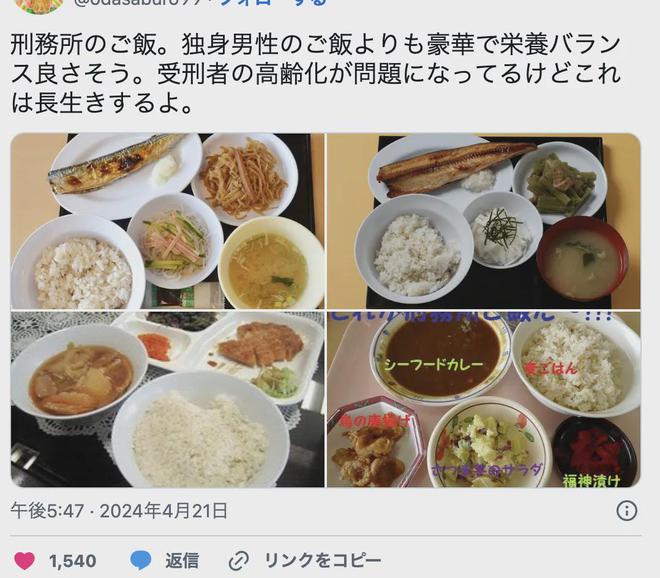Click the フォローする follow link
This screenshot has width=660, height=578.
(274, 3)
